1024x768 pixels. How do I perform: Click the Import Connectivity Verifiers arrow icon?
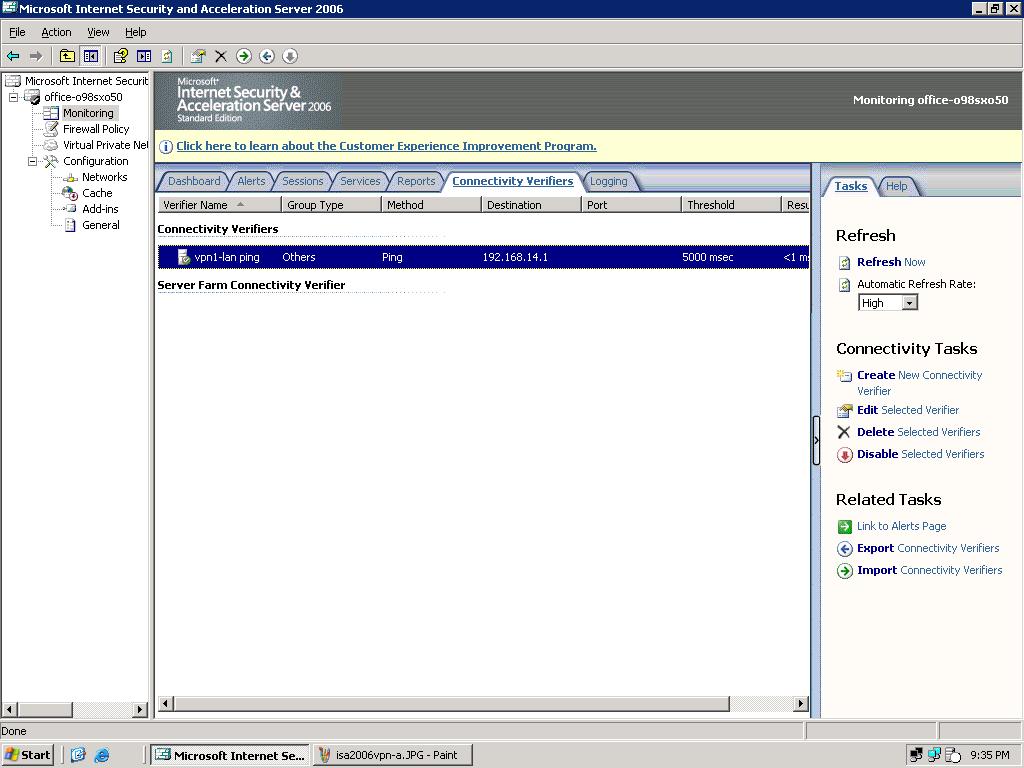point(844,571)
